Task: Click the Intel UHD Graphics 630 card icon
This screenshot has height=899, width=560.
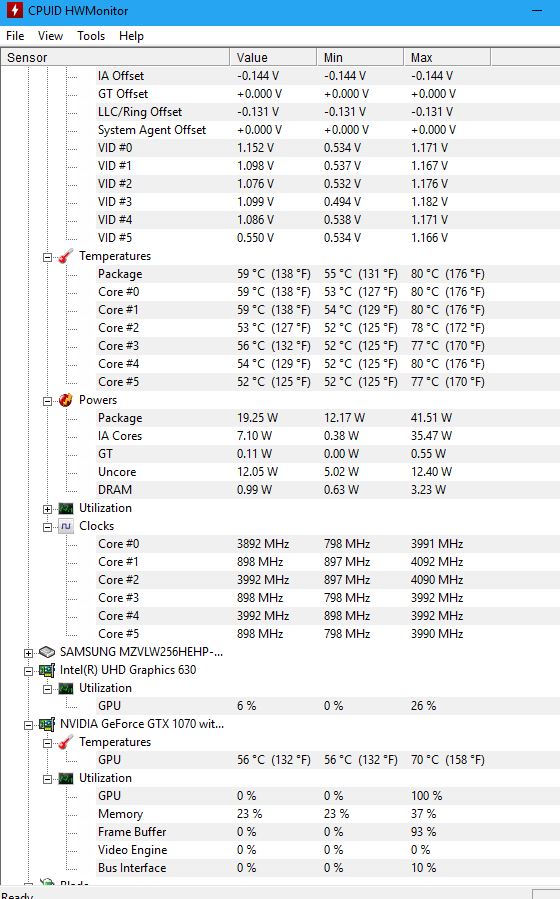Action: point(46,670)
